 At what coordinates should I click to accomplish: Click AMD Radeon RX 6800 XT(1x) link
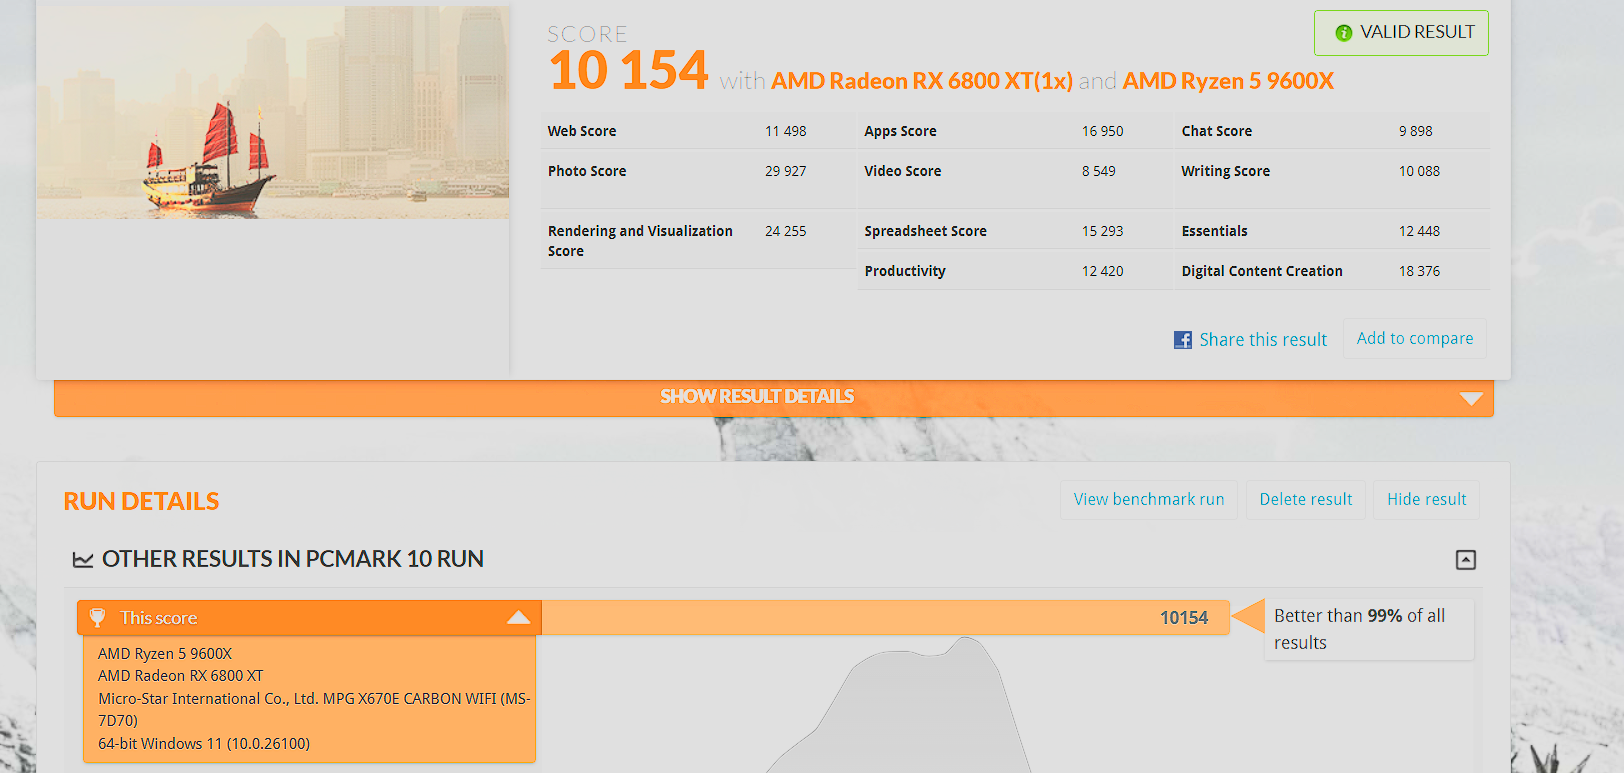[x=922, y=81]
